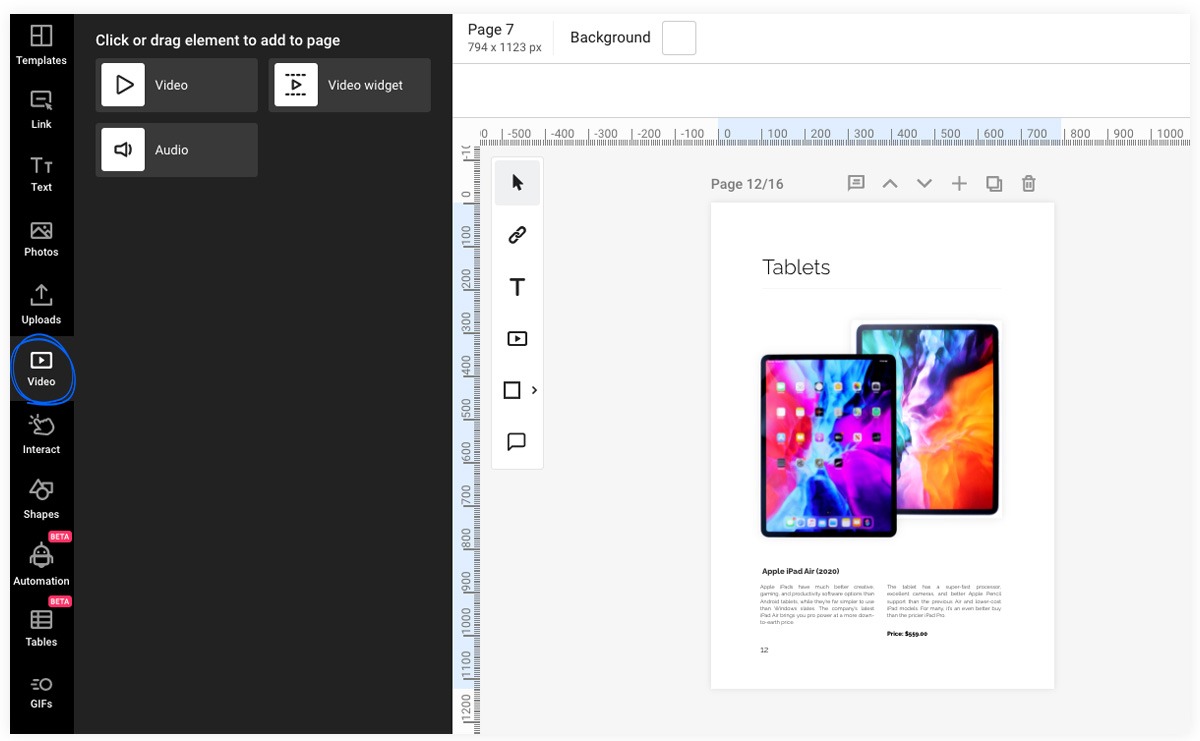Select the Video sidebar tab
This screenshot has height=741, width=1200.
[x=41, y=369]
